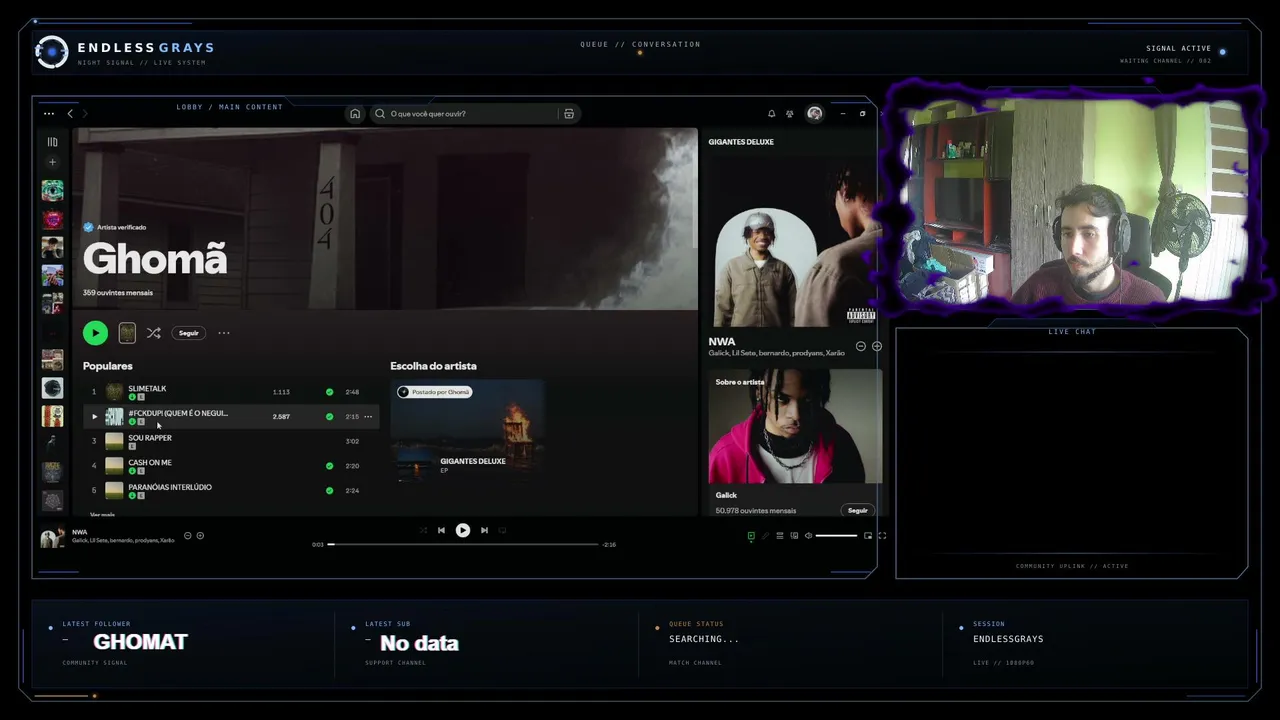This screenshot has width=1280, height=720.
Task: Select the SLIMETALK track title
Action: coord(147,389)
